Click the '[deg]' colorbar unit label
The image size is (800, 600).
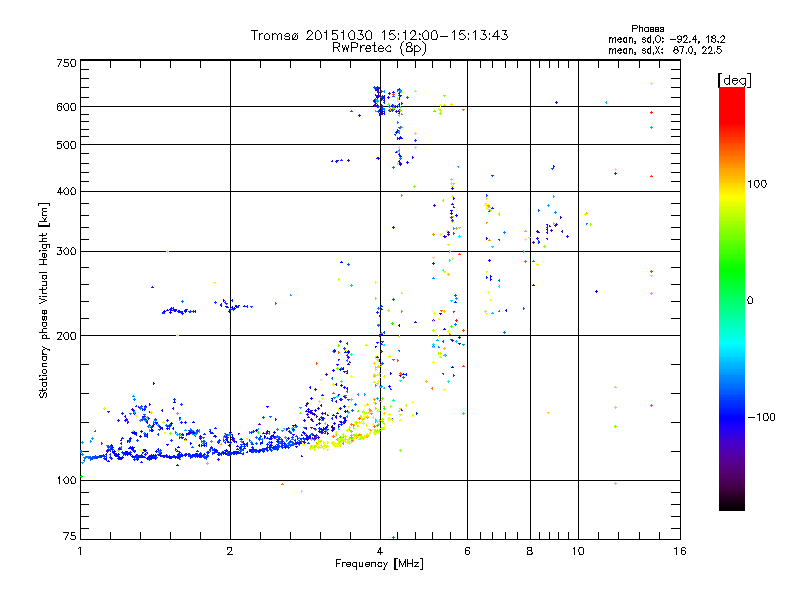click(x=734, y=80)
